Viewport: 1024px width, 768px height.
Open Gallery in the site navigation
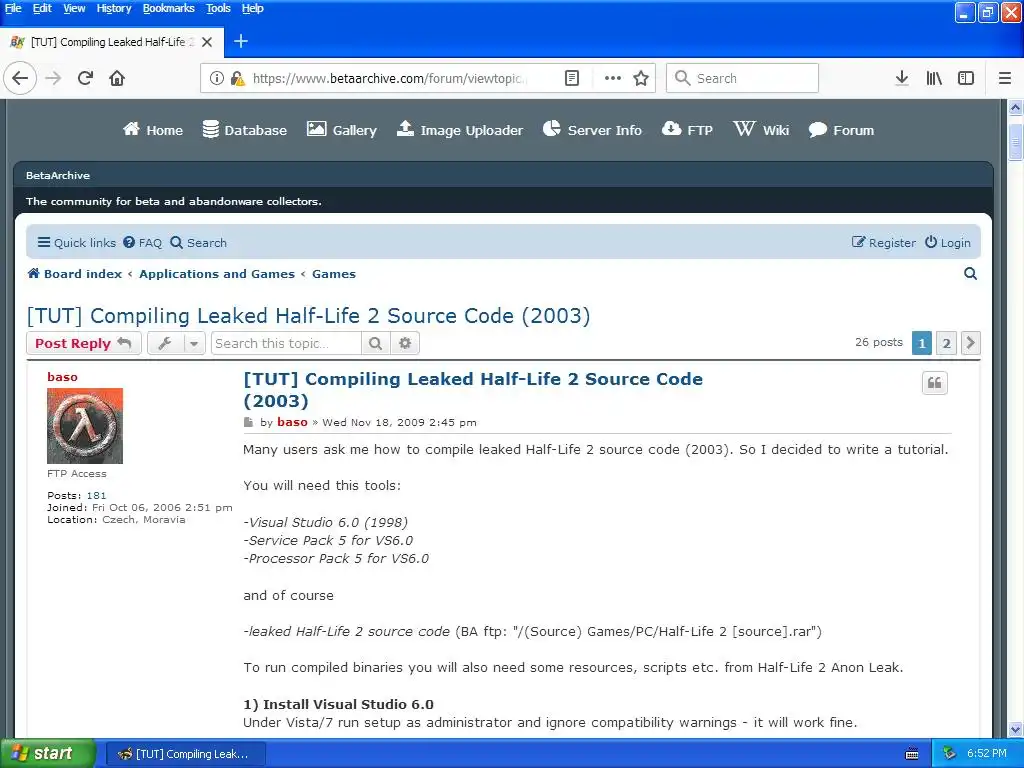tap(342, 130)
